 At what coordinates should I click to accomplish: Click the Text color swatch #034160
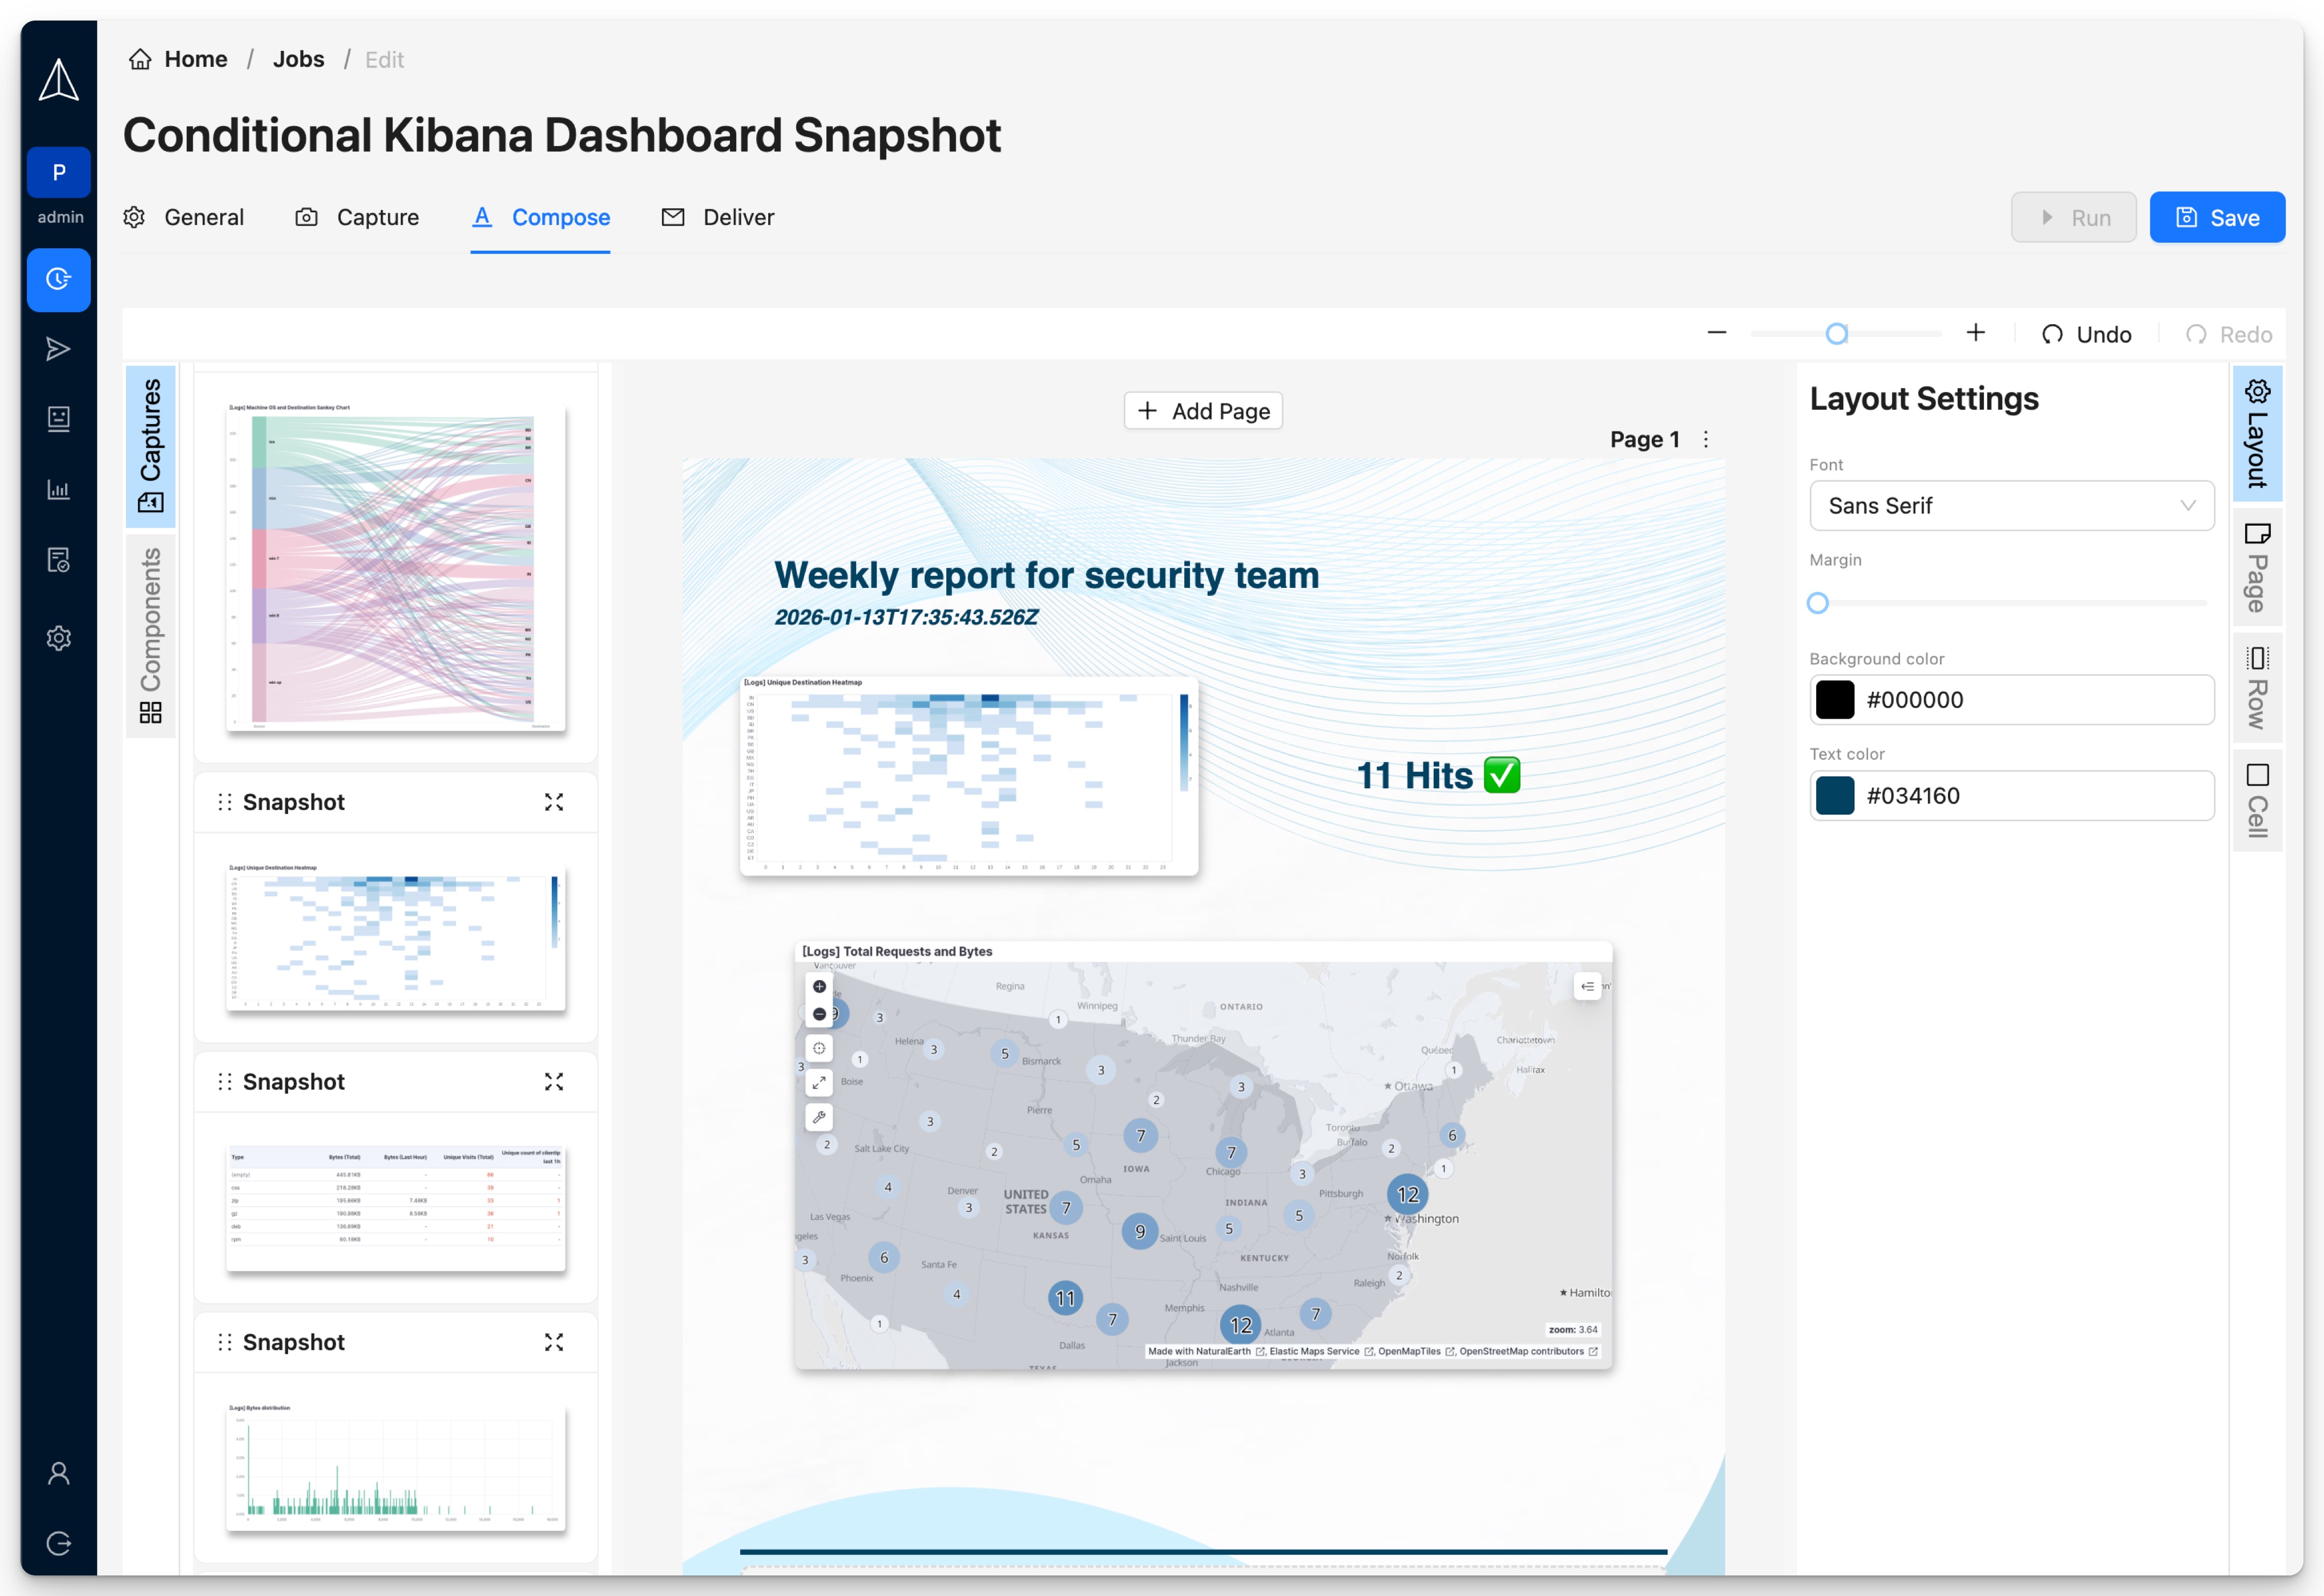click(x=1835, y=796)
